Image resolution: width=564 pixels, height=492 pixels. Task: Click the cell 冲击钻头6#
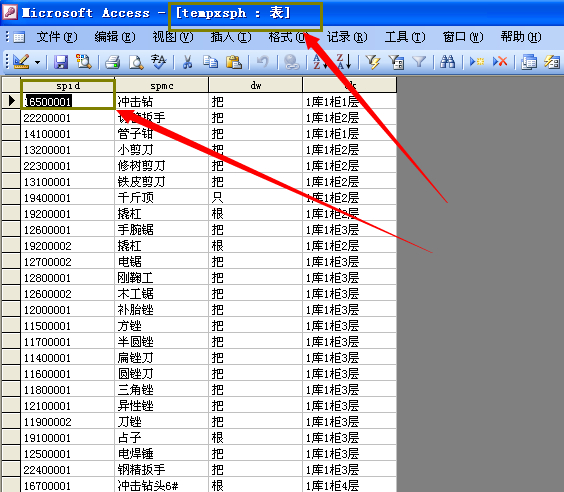click(162, 485)
